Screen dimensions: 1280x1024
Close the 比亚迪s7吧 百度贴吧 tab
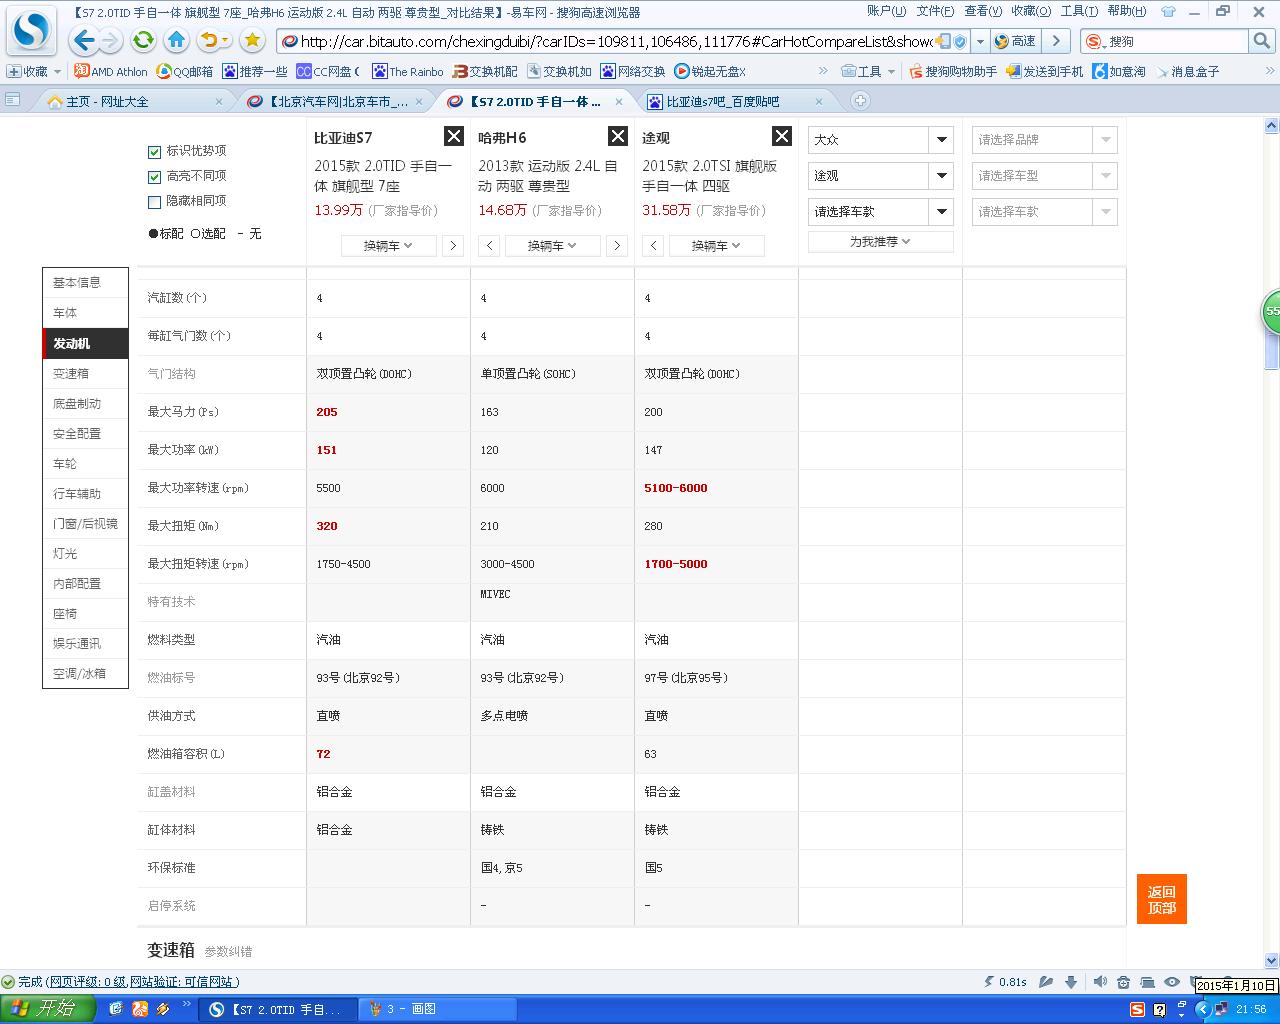pyautogui.click(x=819, y=102)
